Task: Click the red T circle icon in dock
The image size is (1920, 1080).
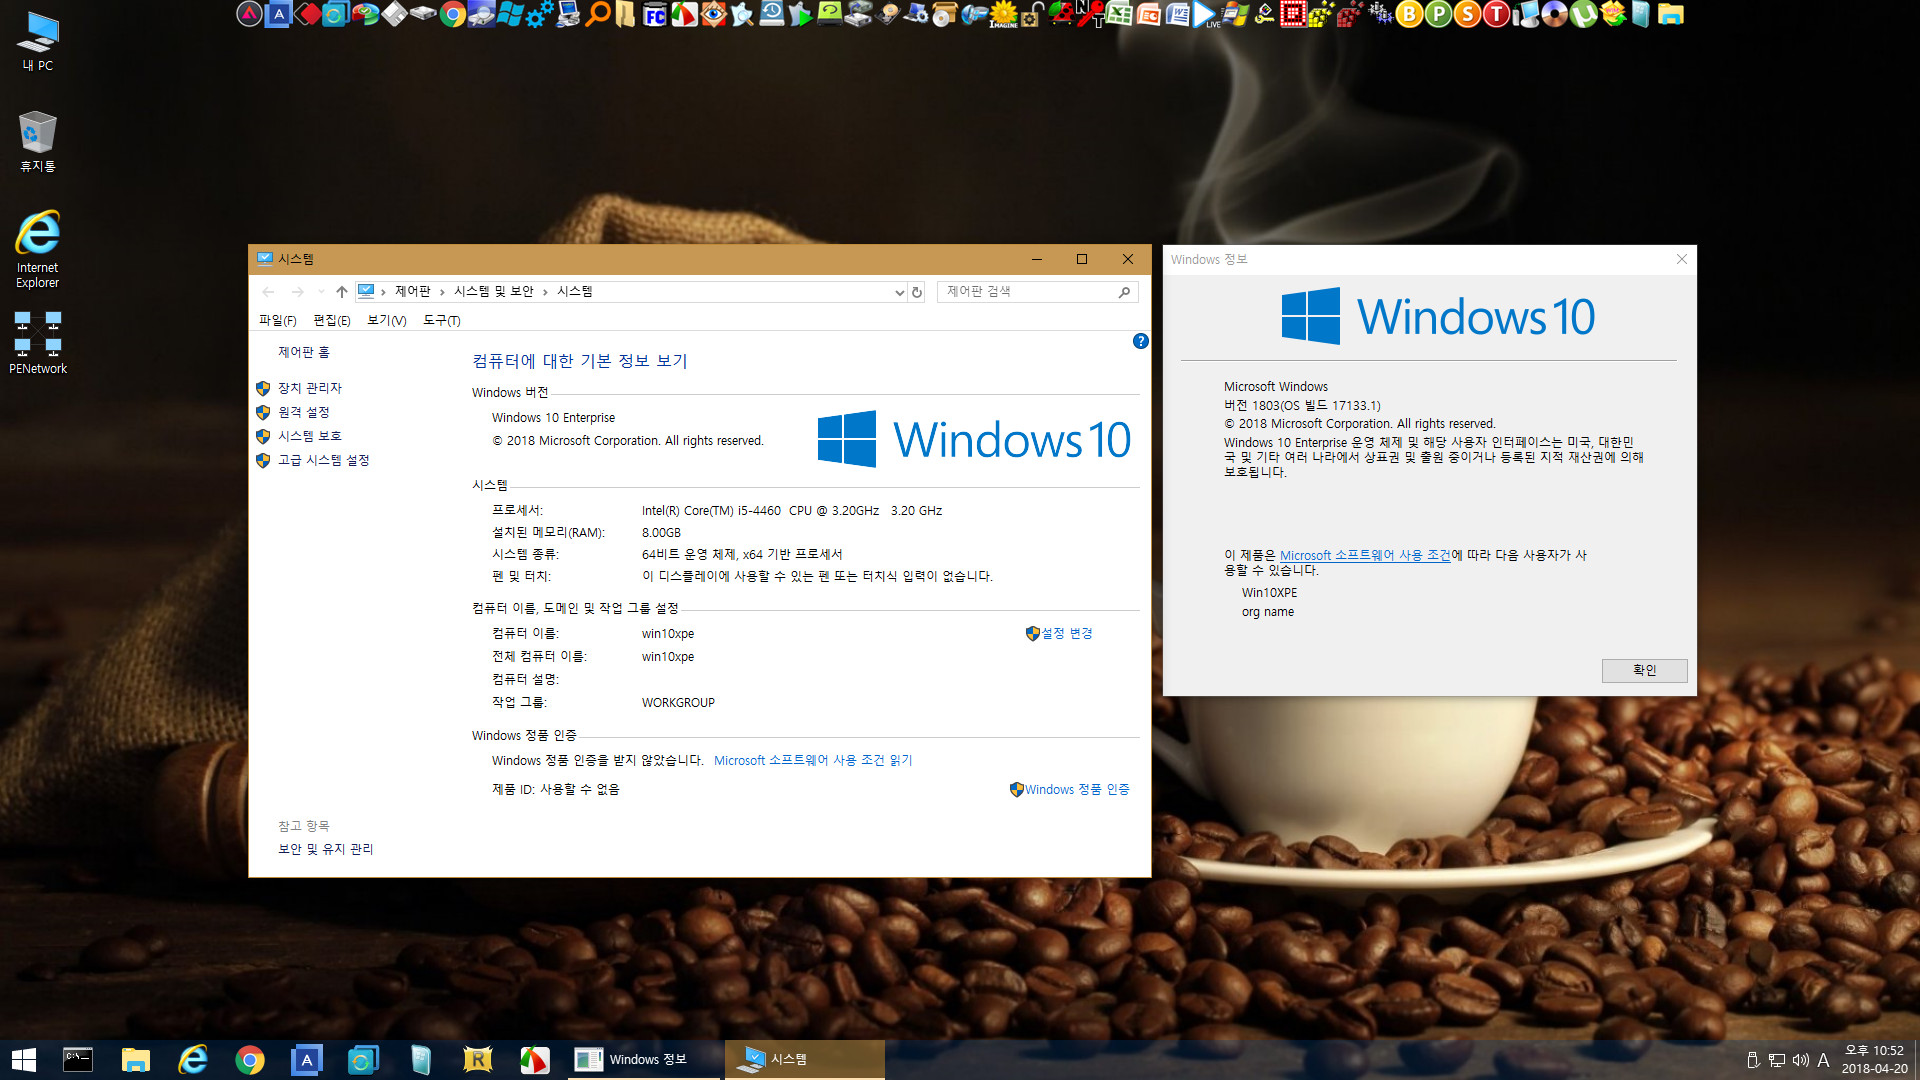Action: (1496, 14)
